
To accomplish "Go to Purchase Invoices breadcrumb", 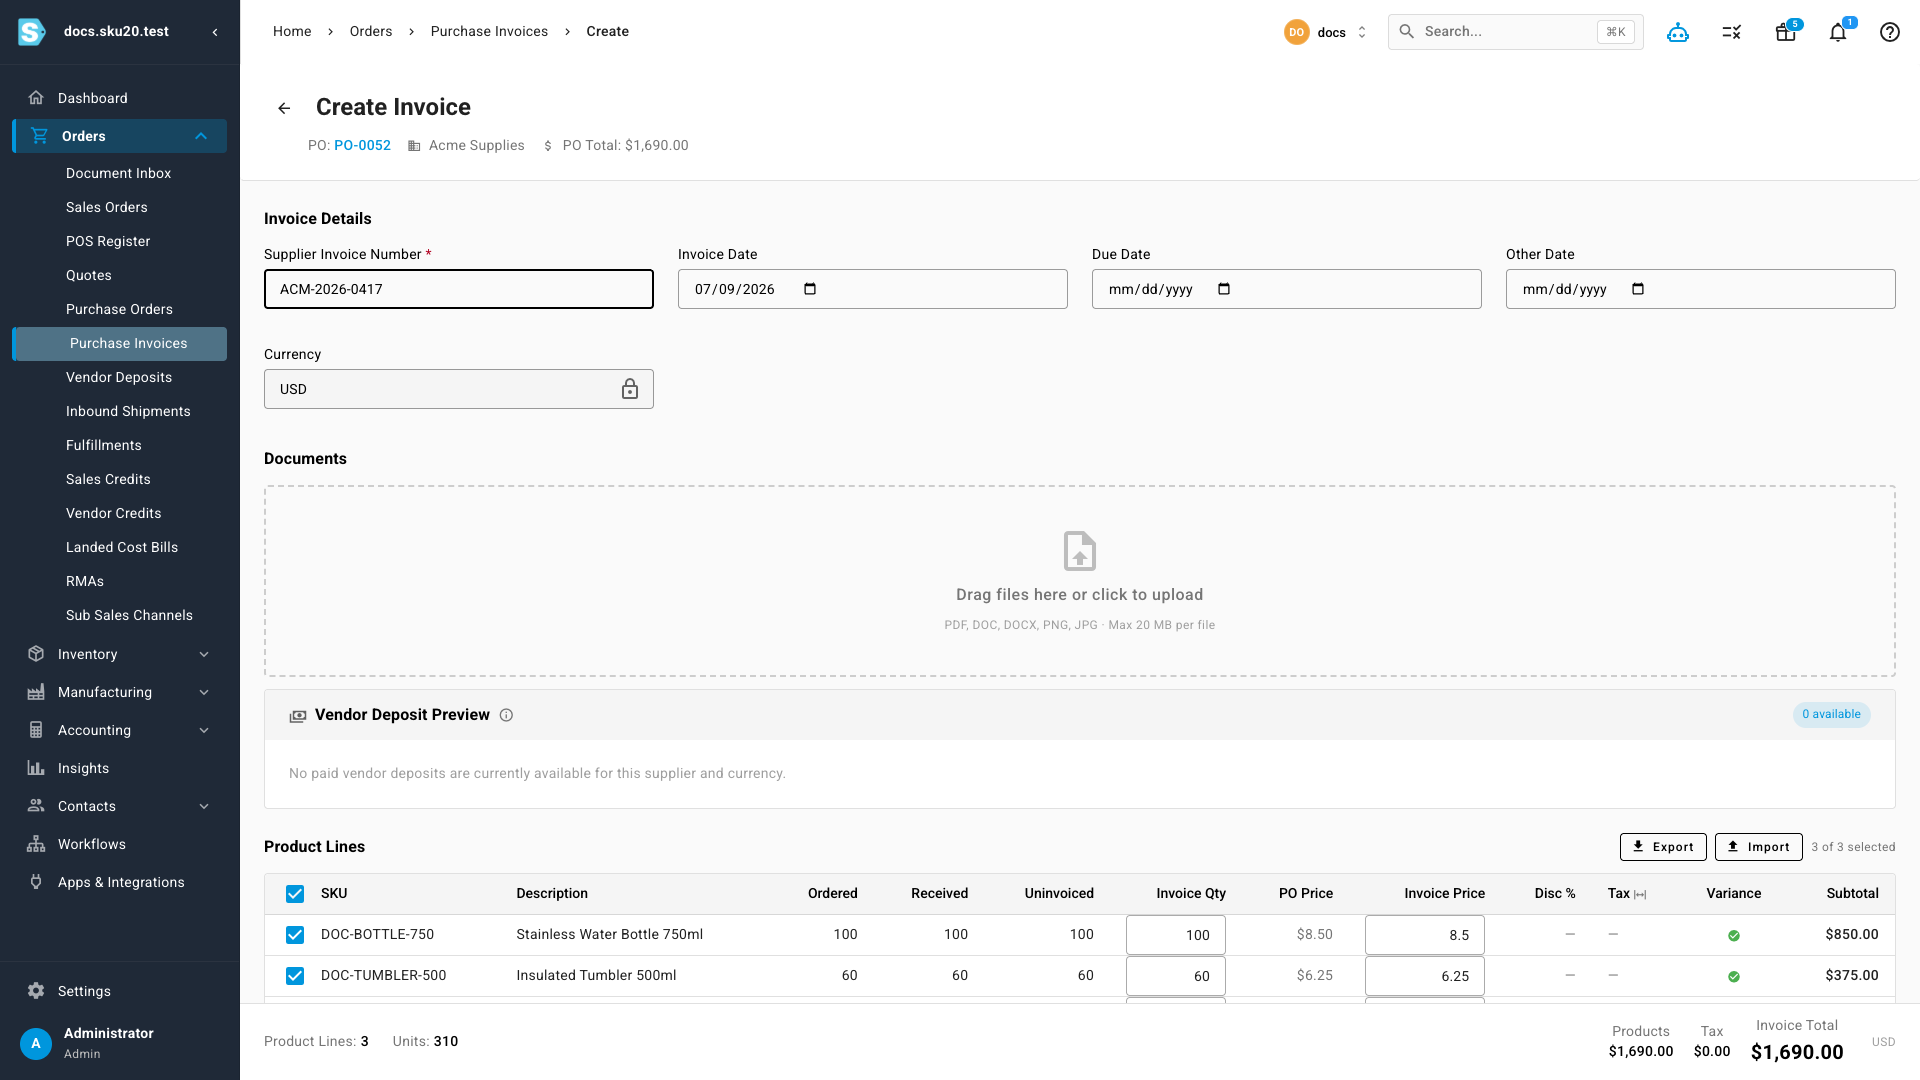I will (489, 31).
